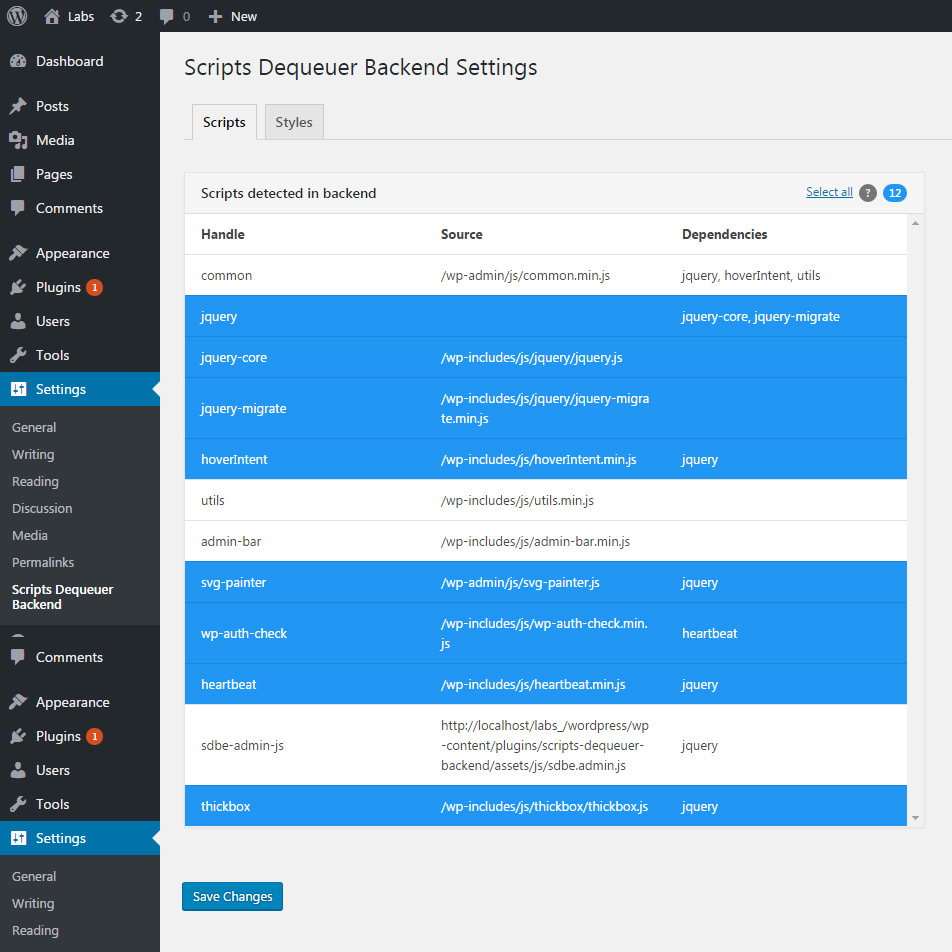Open the updates icon in admin bar
This screenshot has width=952, height=952.
pos(119,16)
